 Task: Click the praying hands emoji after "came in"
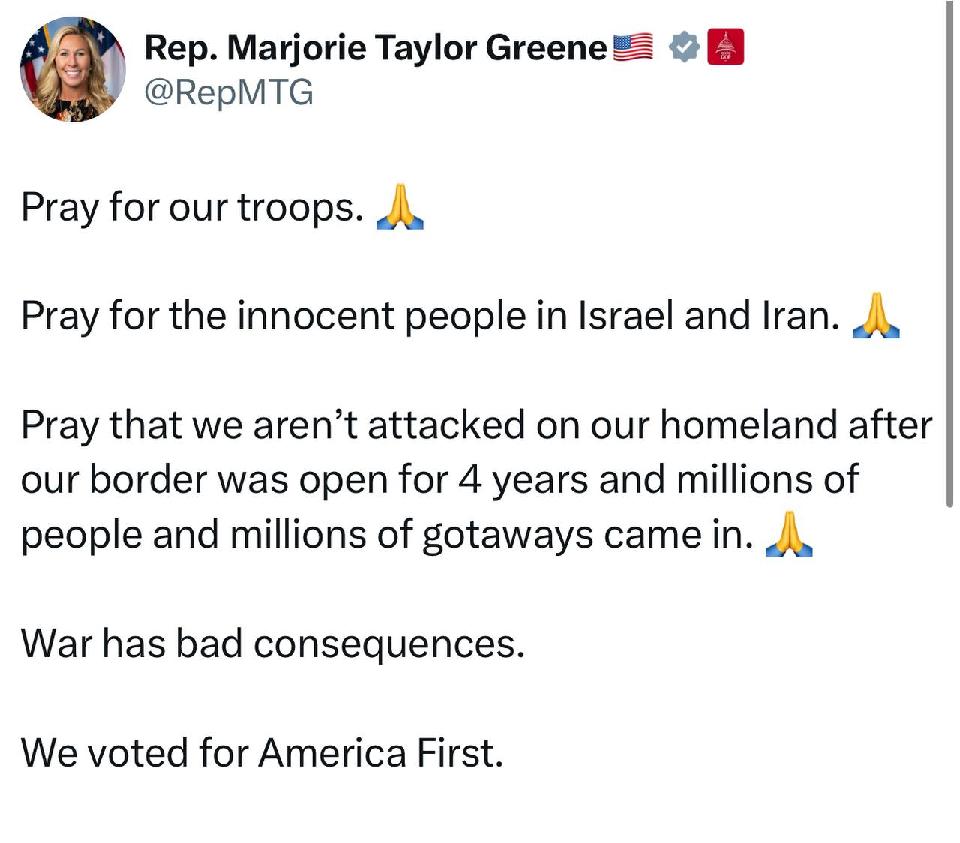pyautogui.click(x=789, y=534)
